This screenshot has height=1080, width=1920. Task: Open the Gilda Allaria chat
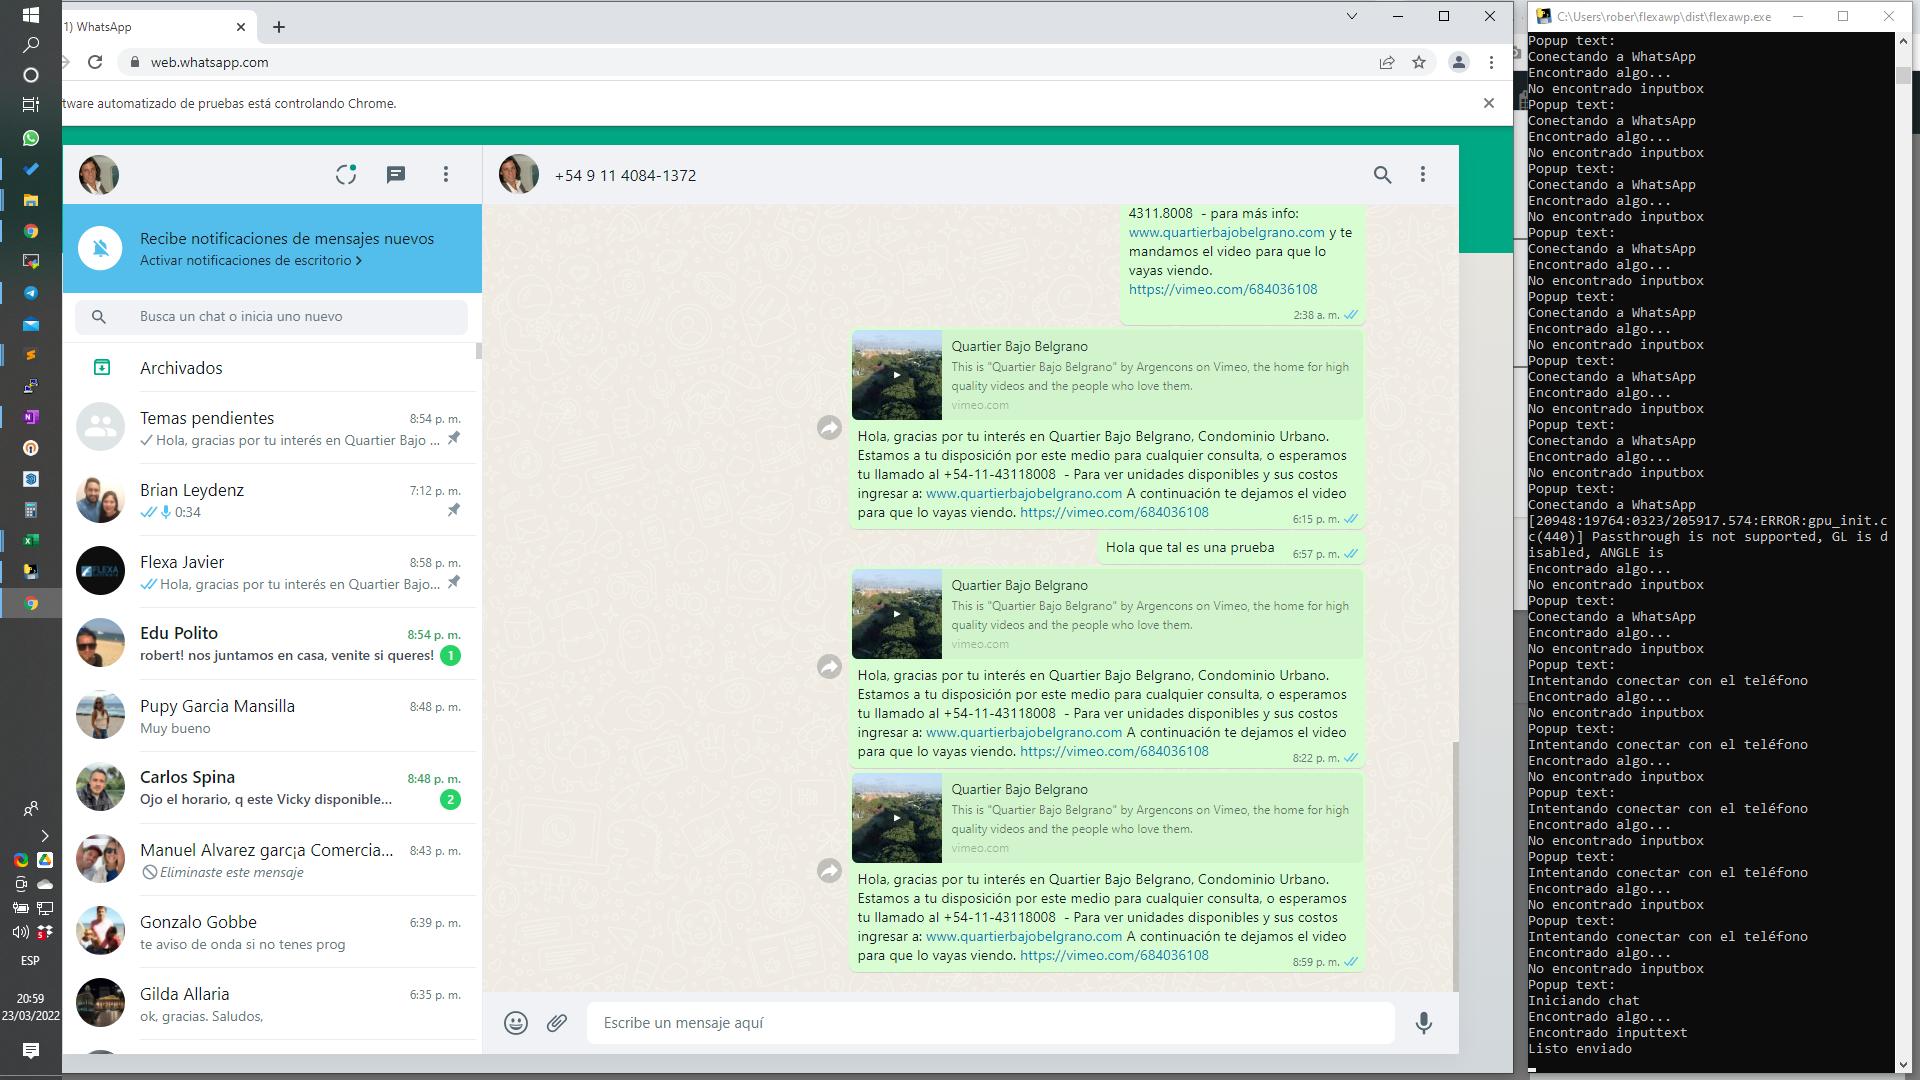pos(270,1004)
